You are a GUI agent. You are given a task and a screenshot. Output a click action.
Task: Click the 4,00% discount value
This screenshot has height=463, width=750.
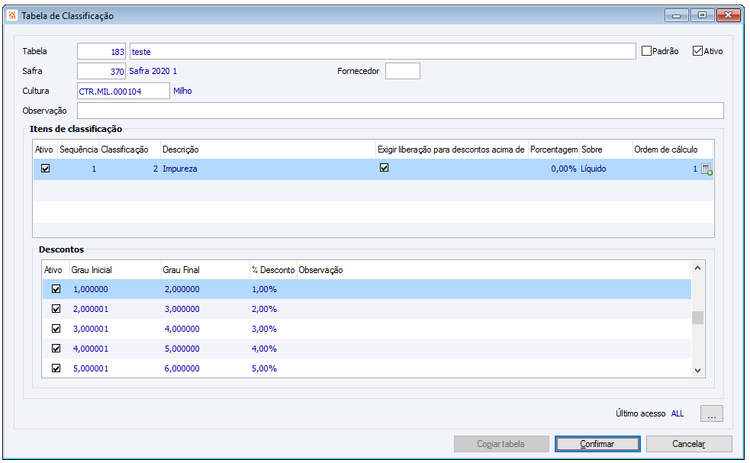click(x=264, y=349)
